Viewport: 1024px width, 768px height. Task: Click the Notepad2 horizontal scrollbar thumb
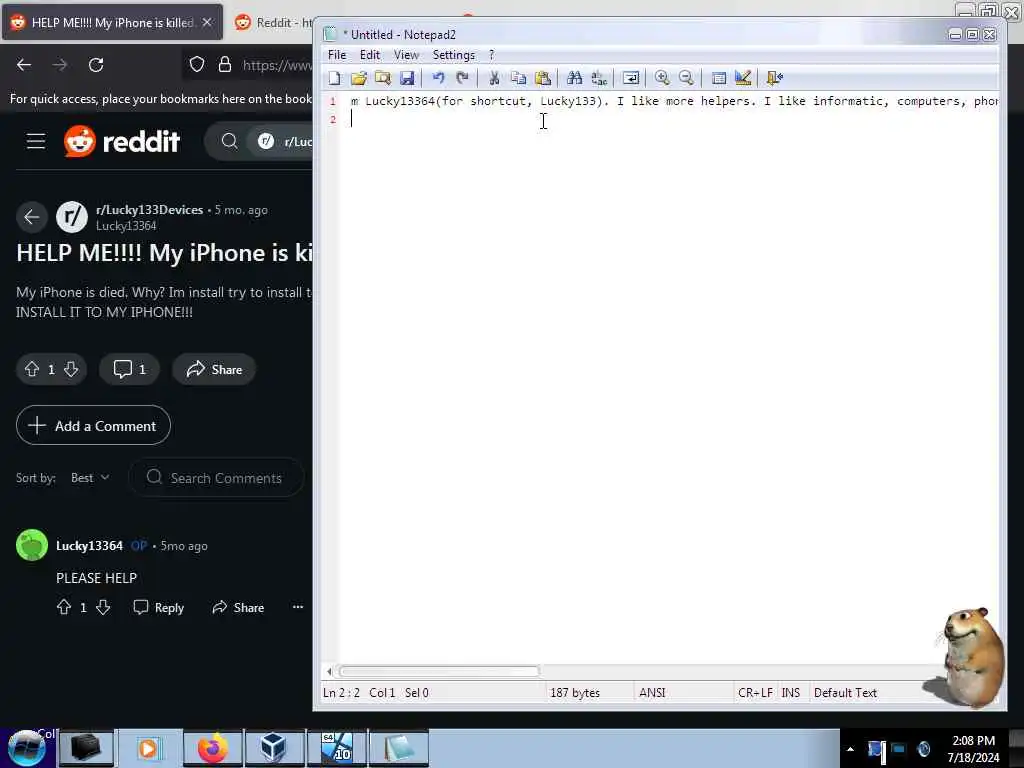439,671
